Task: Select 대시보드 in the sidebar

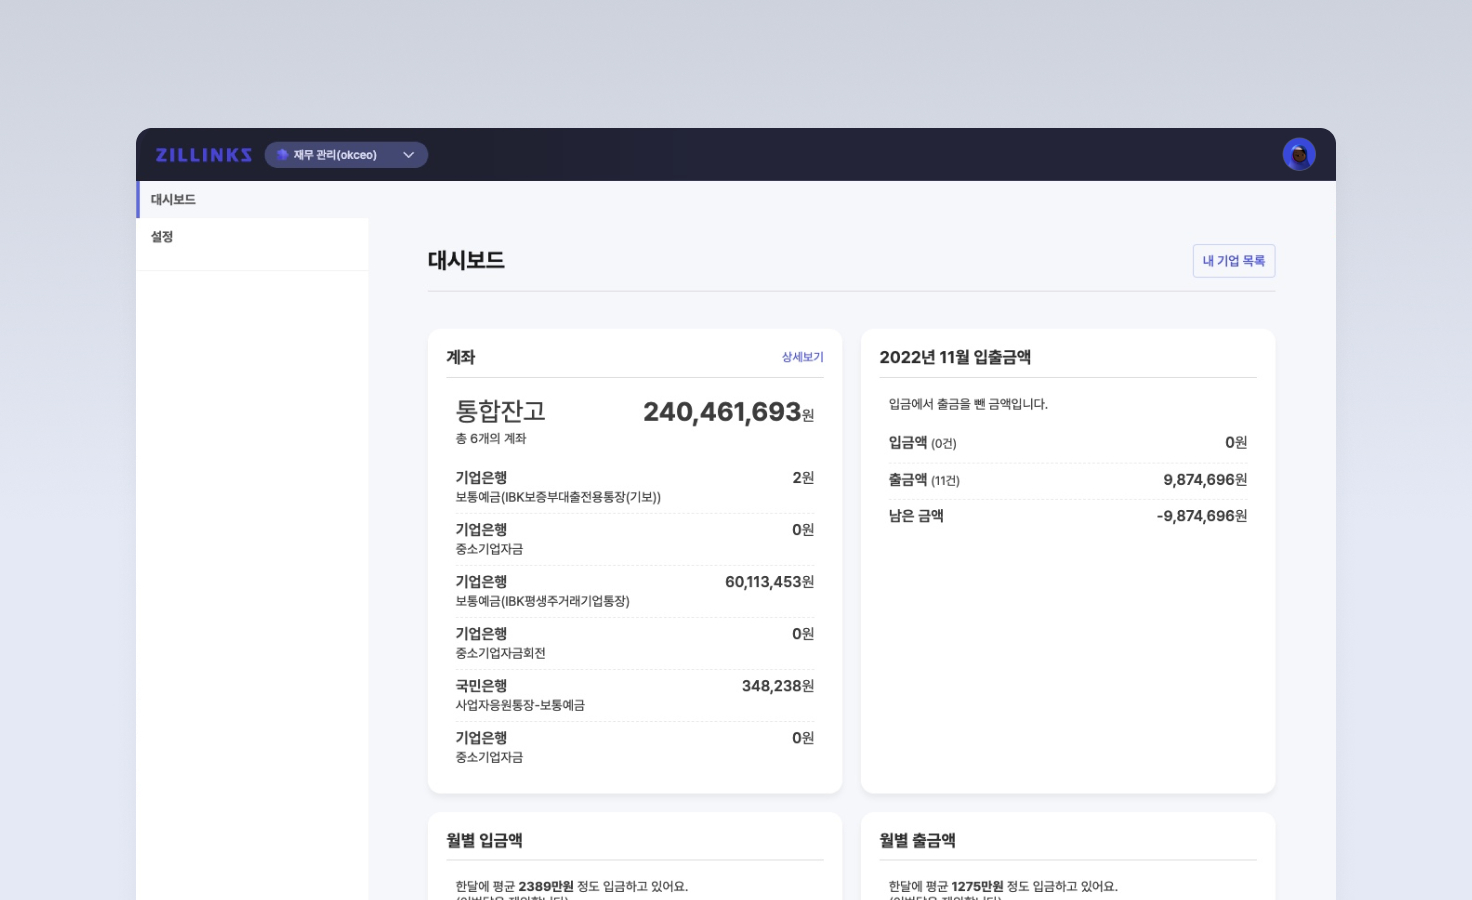Action: pyautogui.click(x=252, y=199)
